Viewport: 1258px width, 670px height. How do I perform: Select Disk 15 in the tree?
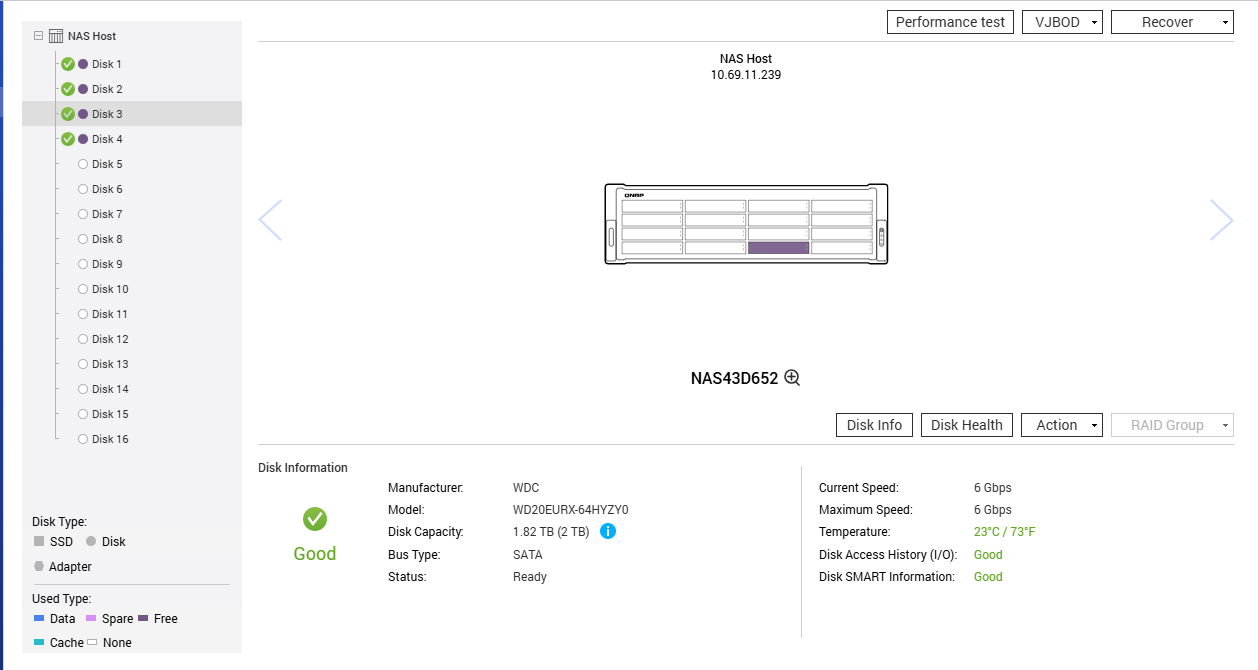tap(110, 414)
